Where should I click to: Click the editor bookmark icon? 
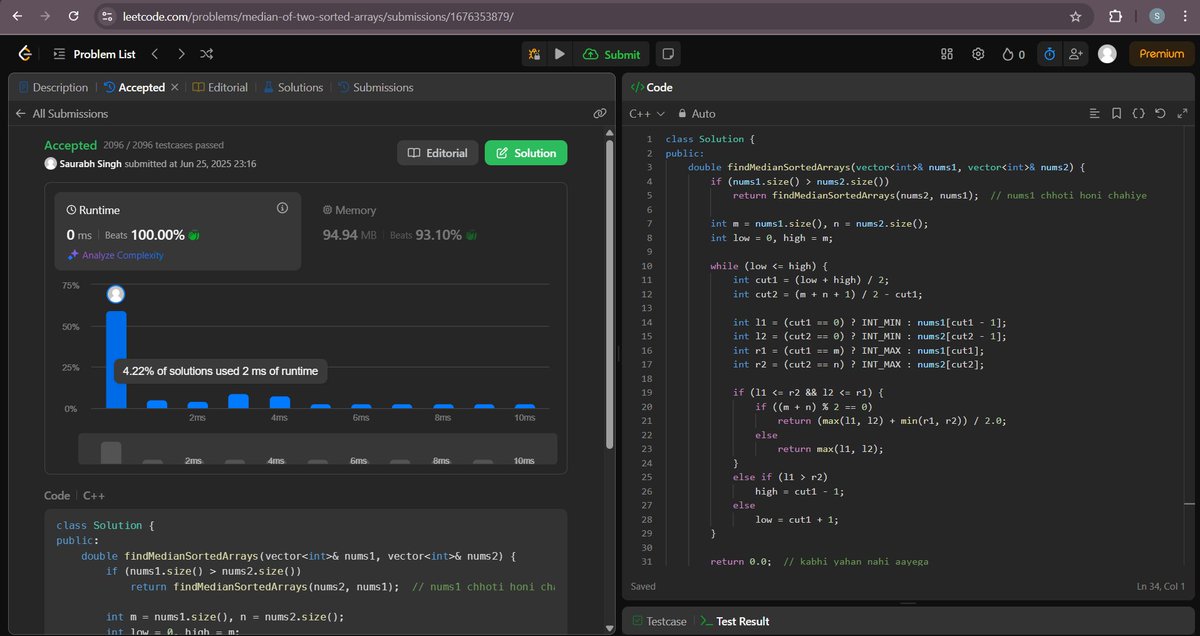[1116, 114]
